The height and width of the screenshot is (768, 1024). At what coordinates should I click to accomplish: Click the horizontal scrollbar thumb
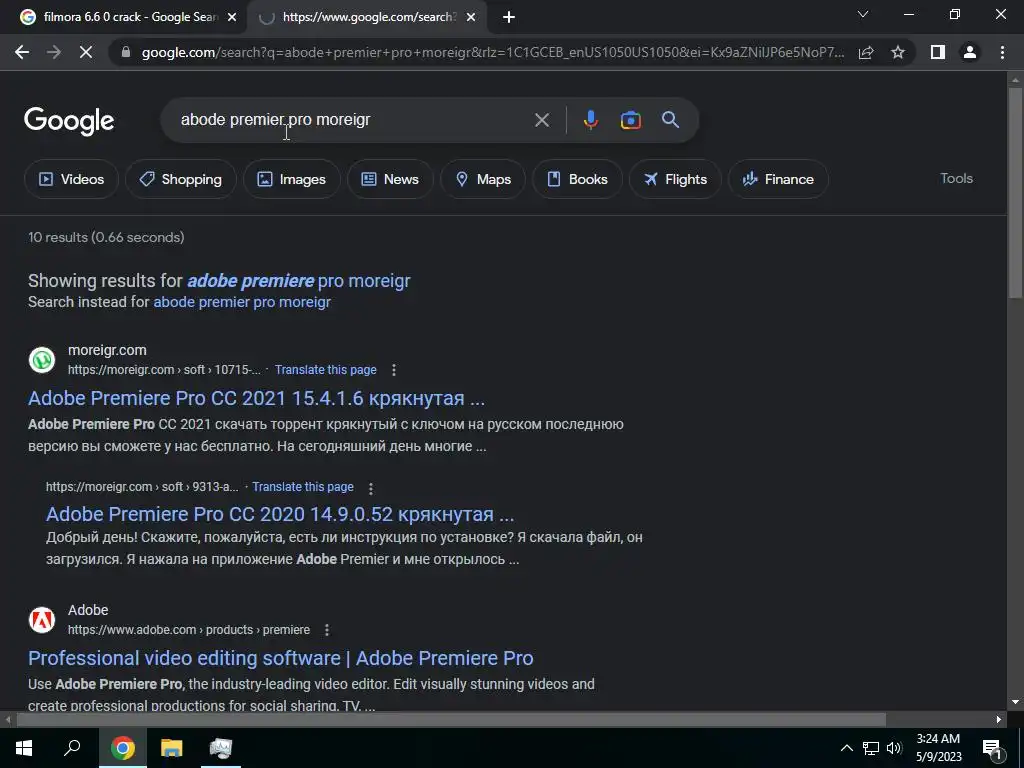tap(451, 720)
